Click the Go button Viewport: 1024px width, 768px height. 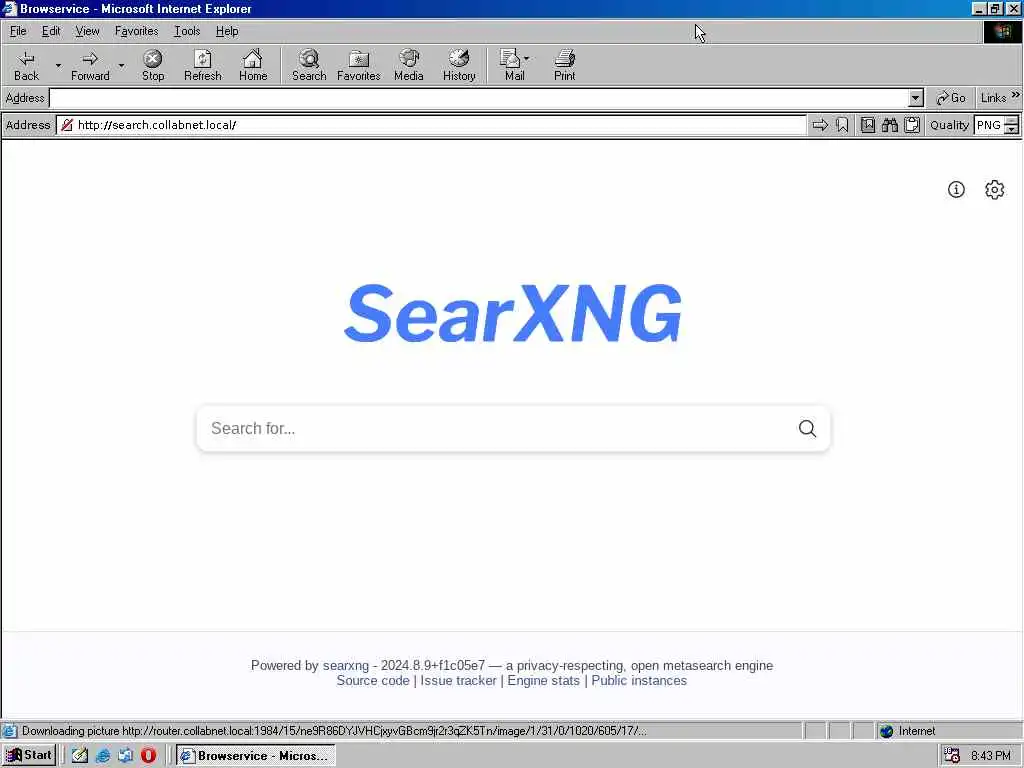point(950,98)
